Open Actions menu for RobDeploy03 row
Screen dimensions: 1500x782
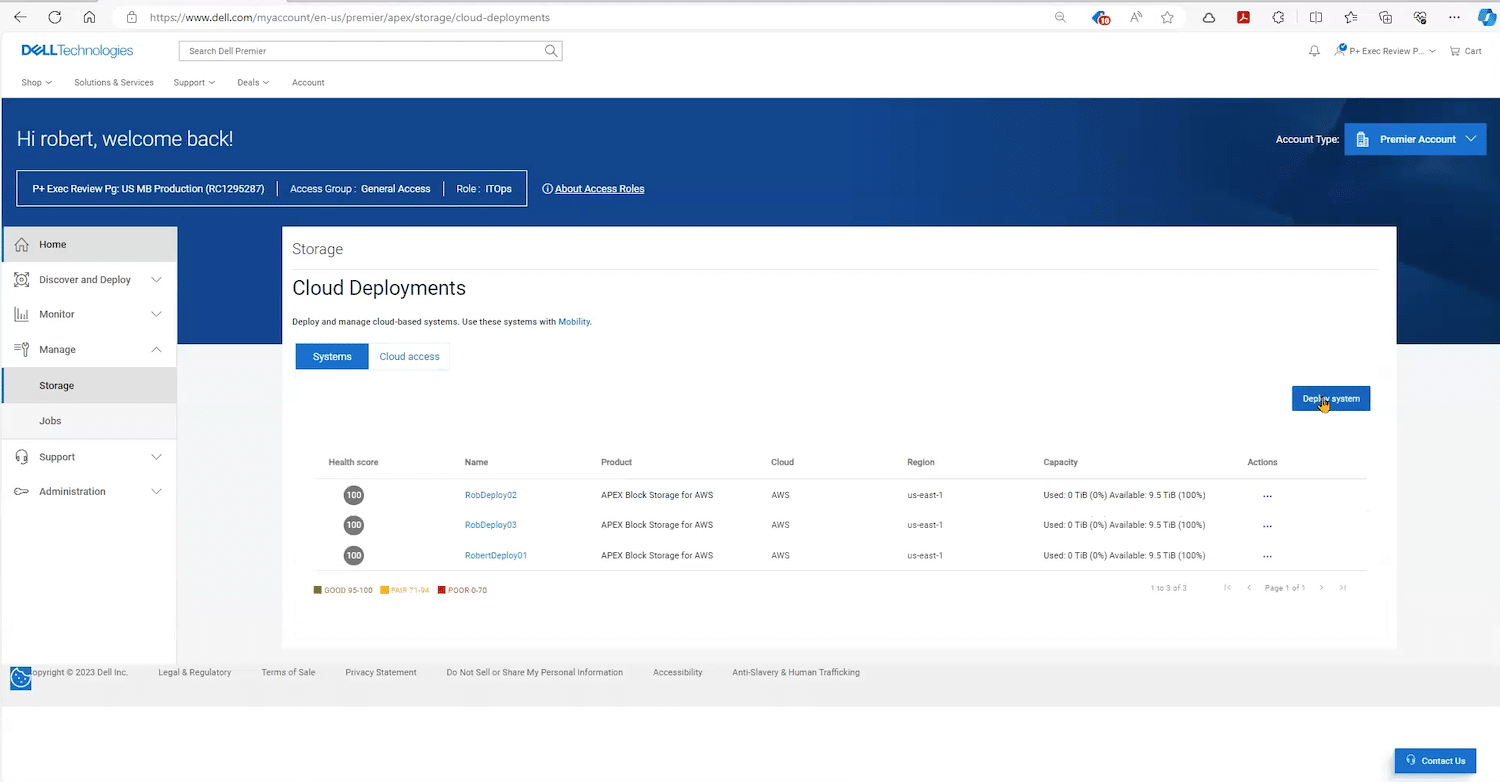tap(1267, 526)
